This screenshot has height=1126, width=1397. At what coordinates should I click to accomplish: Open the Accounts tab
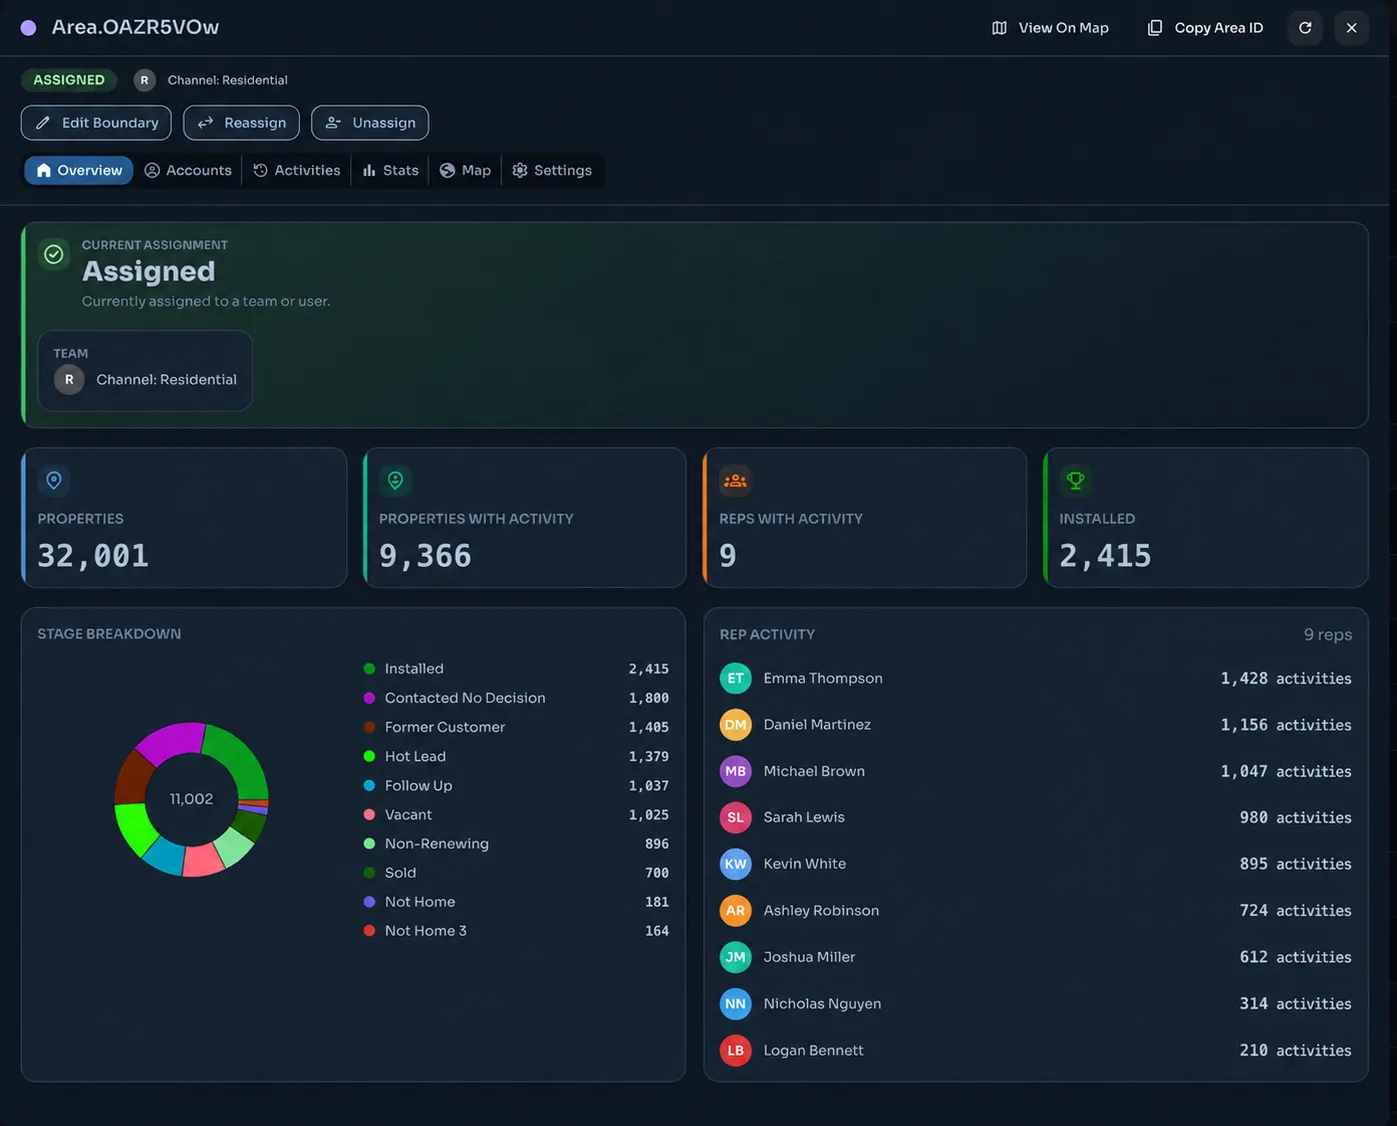tap(188, 171)
